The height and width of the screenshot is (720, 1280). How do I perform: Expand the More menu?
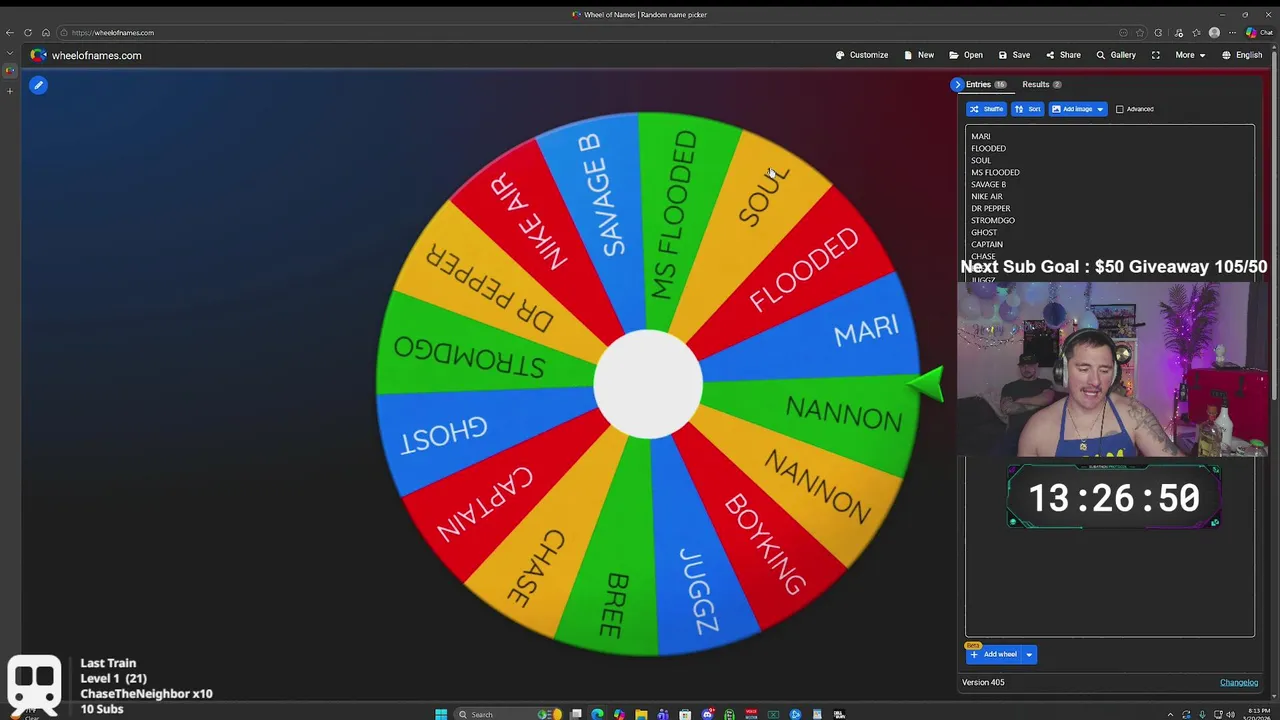pos(1190,55)
